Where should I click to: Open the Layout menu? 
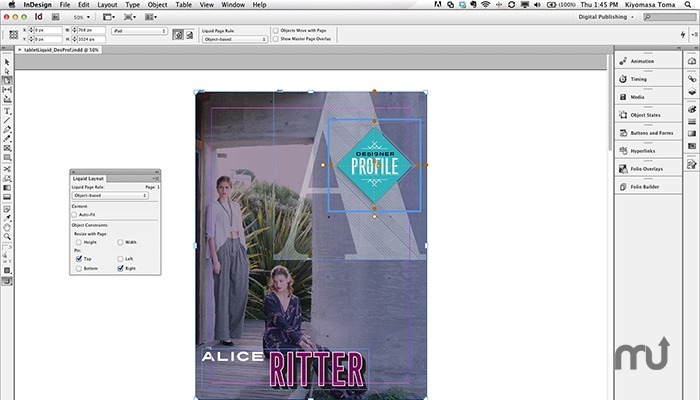(107, 4)
